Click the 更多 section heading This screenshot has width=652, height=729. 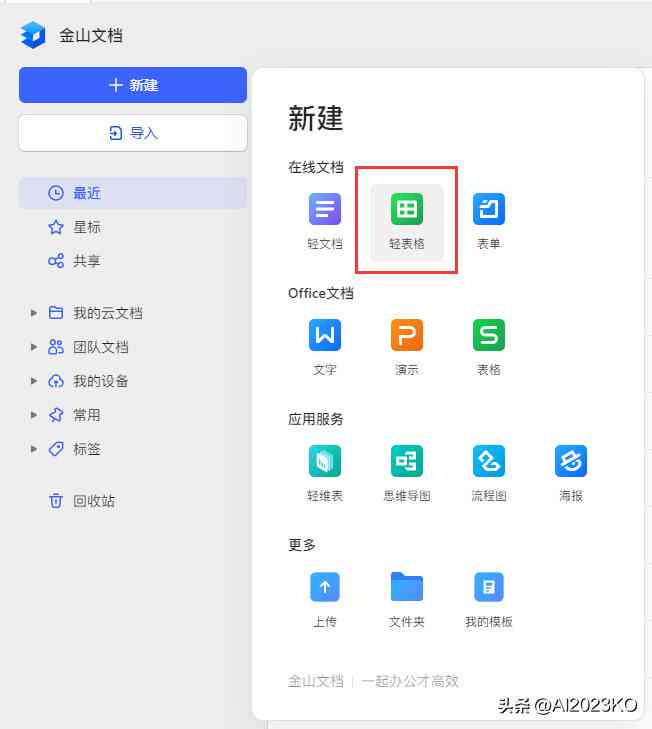tap(302, 544)
